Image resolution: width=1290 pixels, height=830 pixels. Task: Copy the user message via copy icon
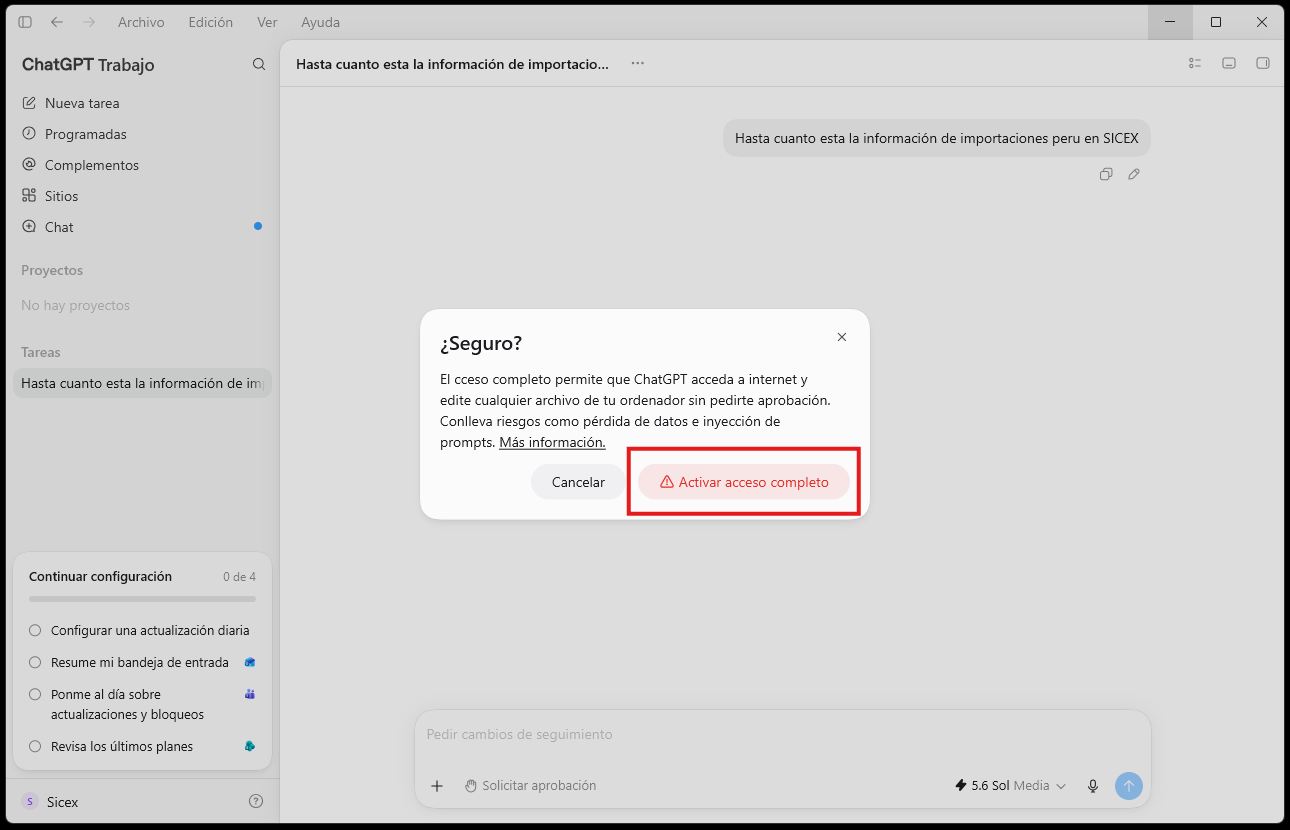click(x=1106, y=174)
